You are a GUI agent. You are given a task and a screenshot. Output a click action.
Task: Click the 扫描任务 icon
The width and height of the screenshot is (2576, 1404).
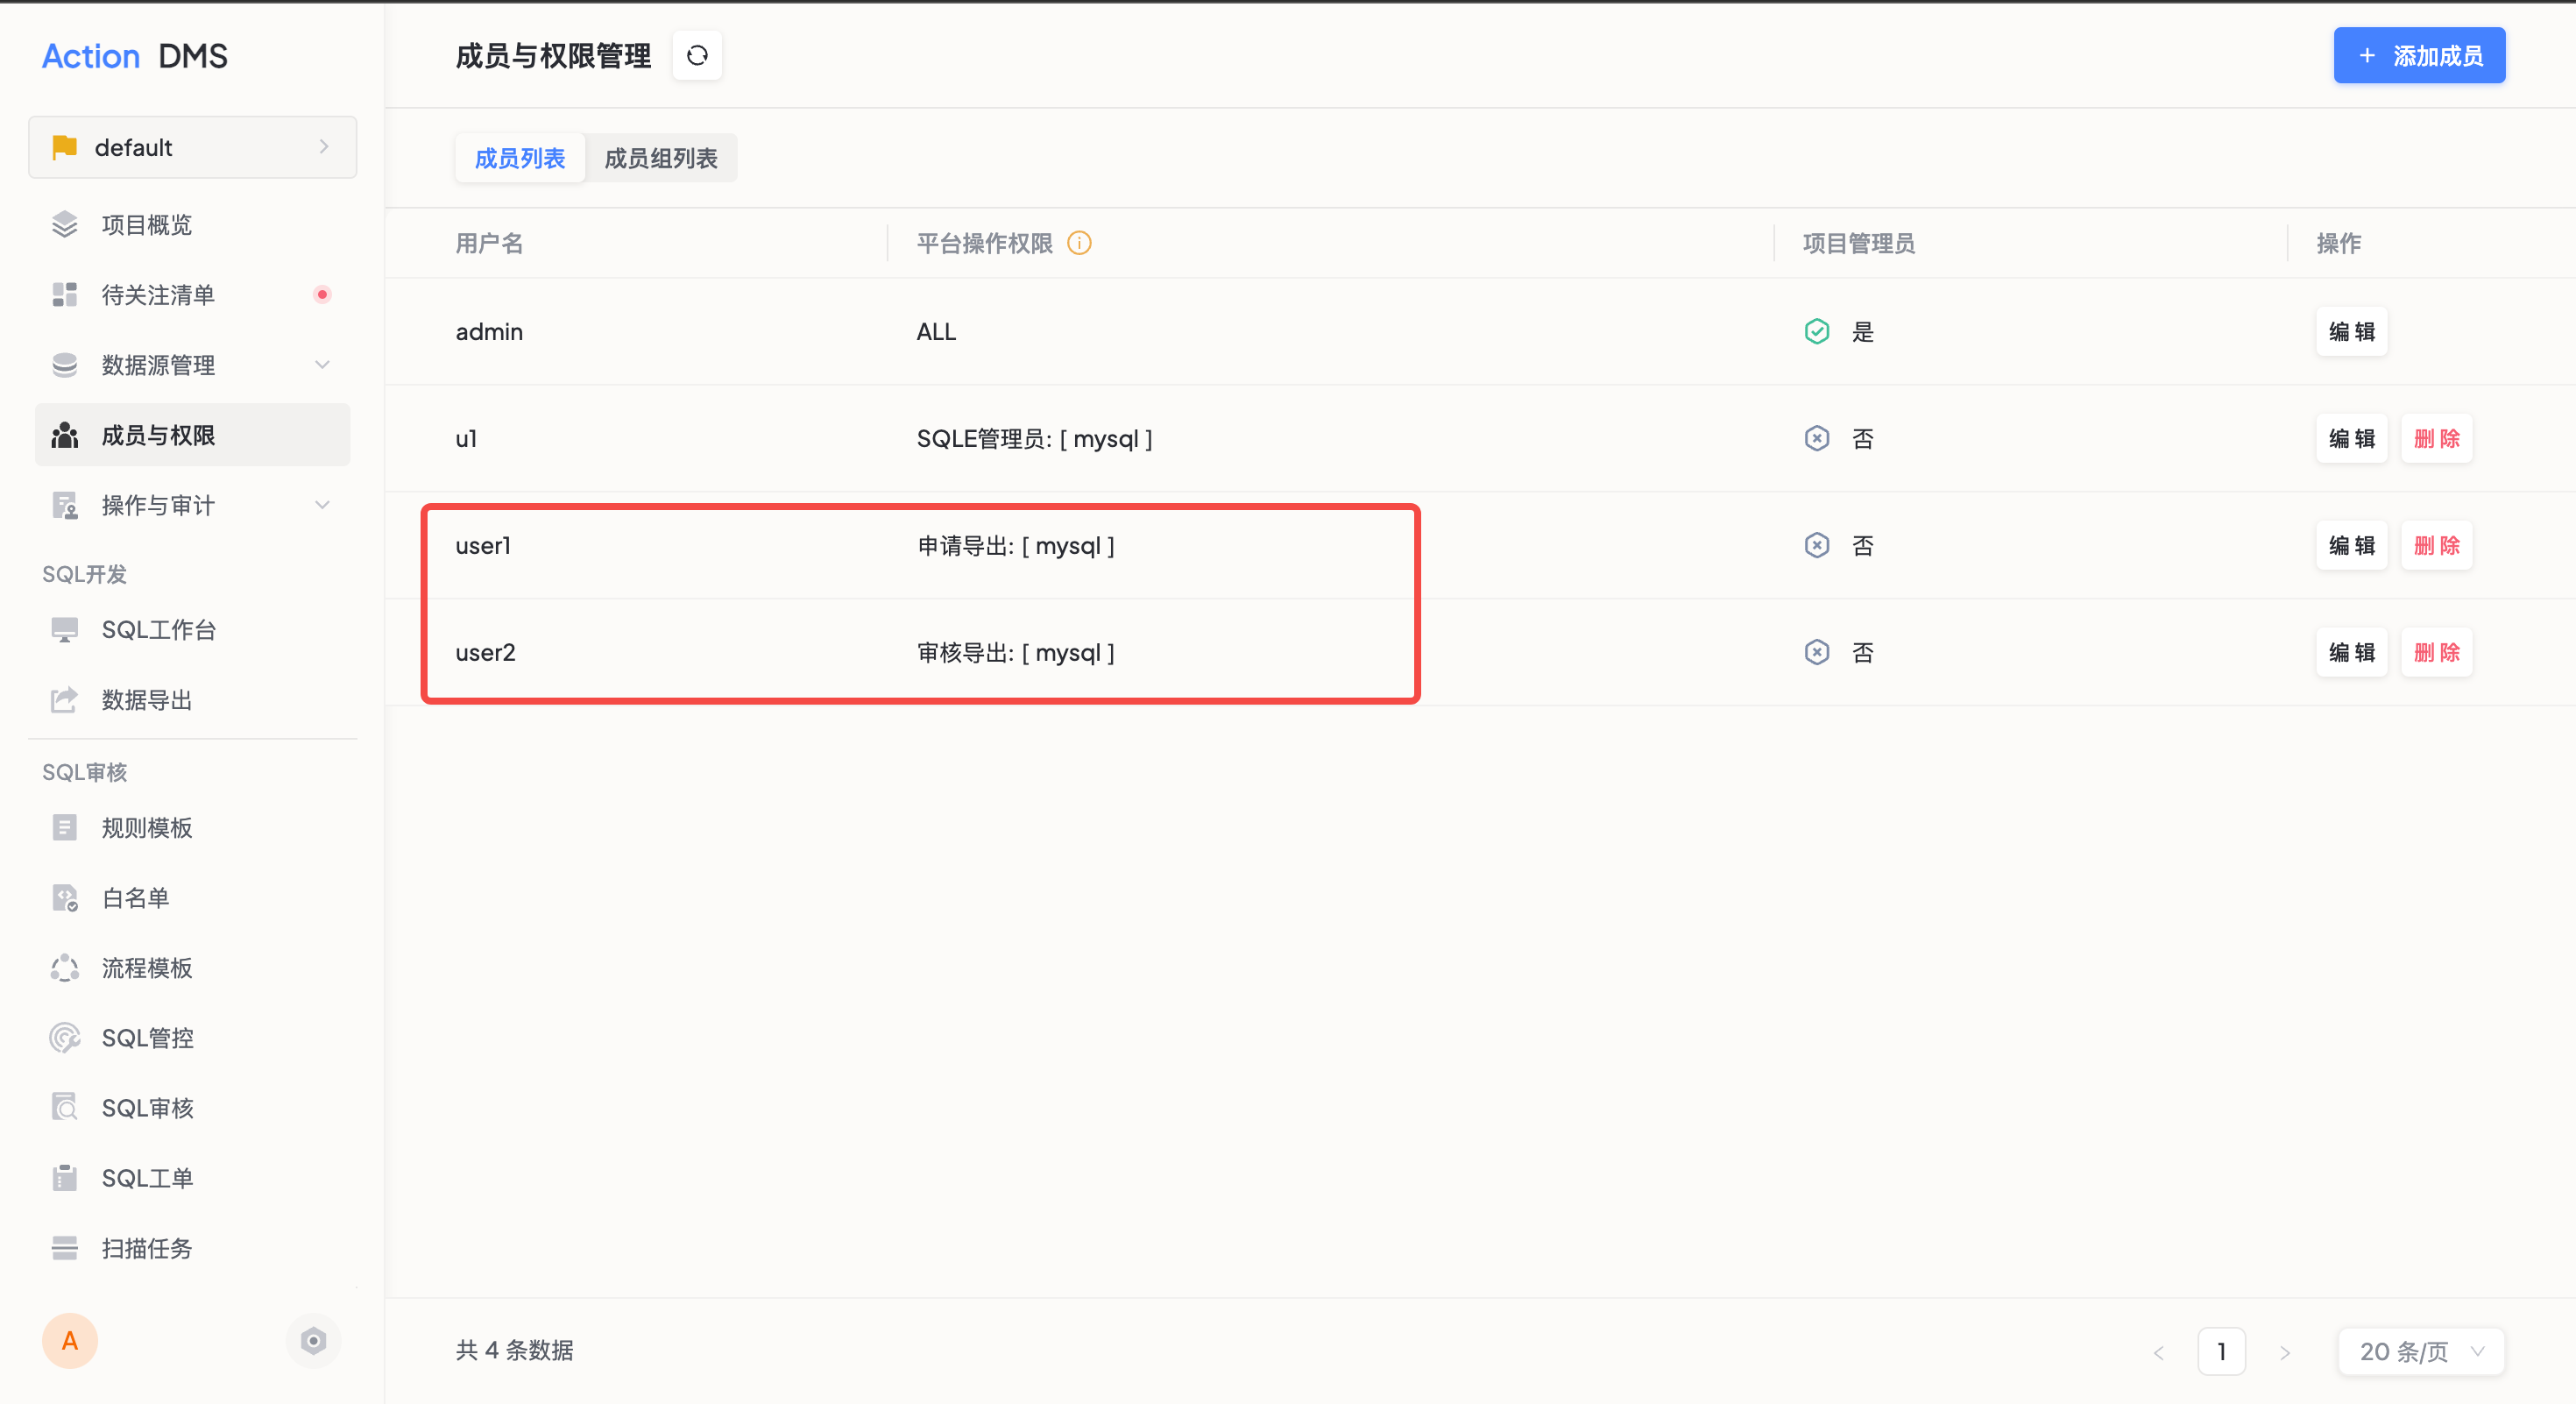point(65,1248)
